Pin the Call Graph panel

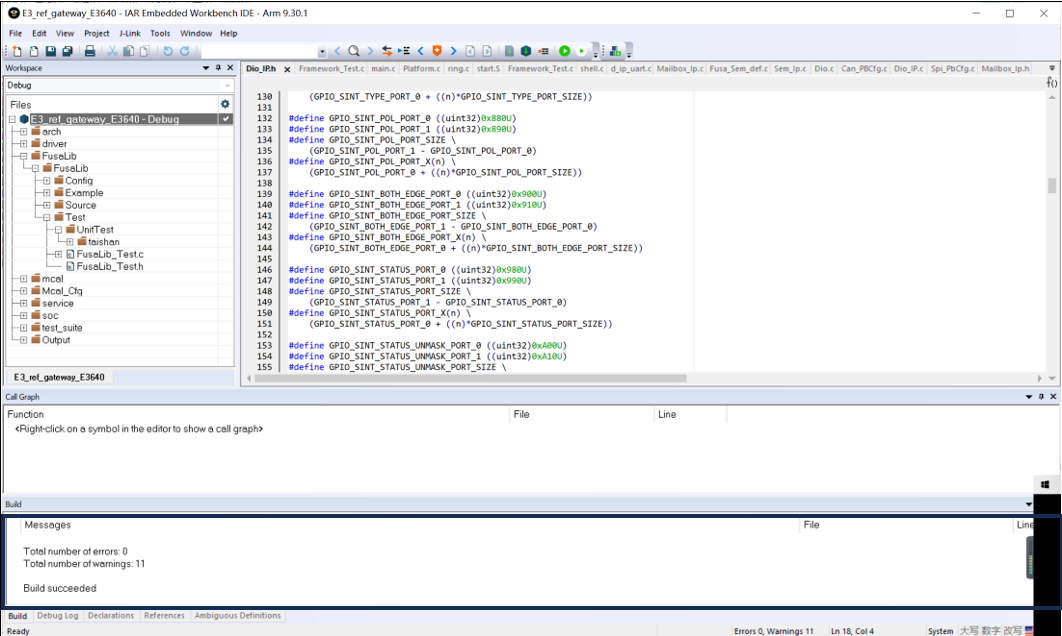(1040, 397)
